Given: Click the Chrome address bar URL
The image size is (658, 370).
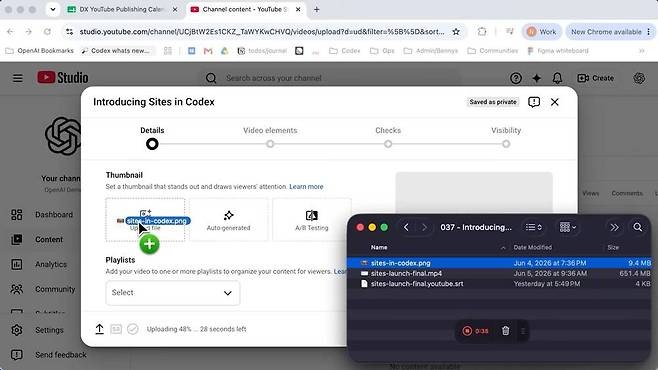Looking at the screenshot, I should [x=262, y=32].
